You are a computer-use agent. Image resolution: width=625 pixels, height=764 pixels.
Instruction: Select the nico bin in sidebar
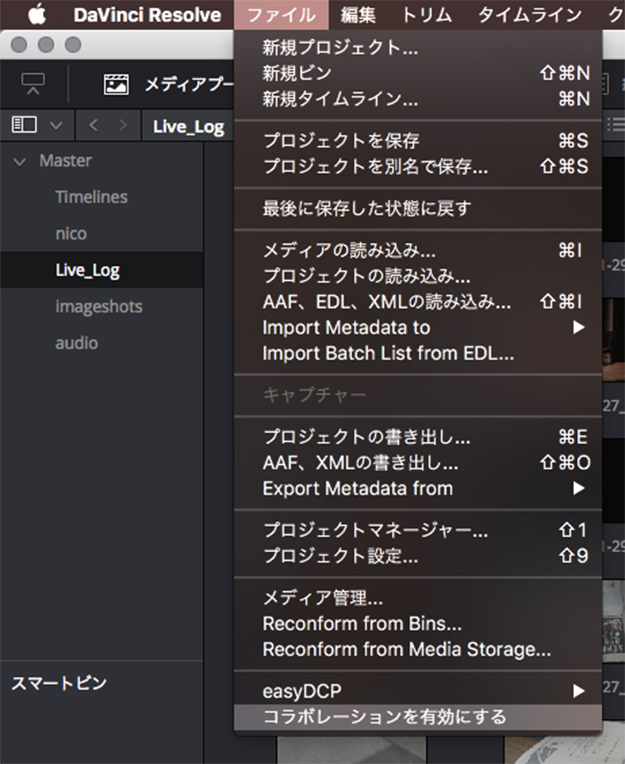(71, 233)
